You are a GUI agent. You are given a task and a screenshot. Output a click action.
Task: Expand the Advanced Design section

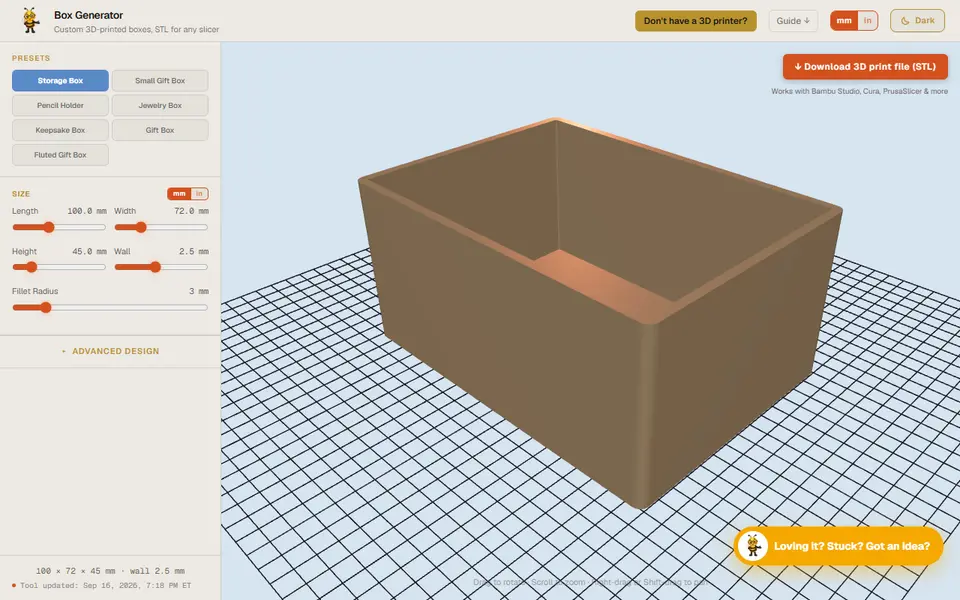pos(110,351)
